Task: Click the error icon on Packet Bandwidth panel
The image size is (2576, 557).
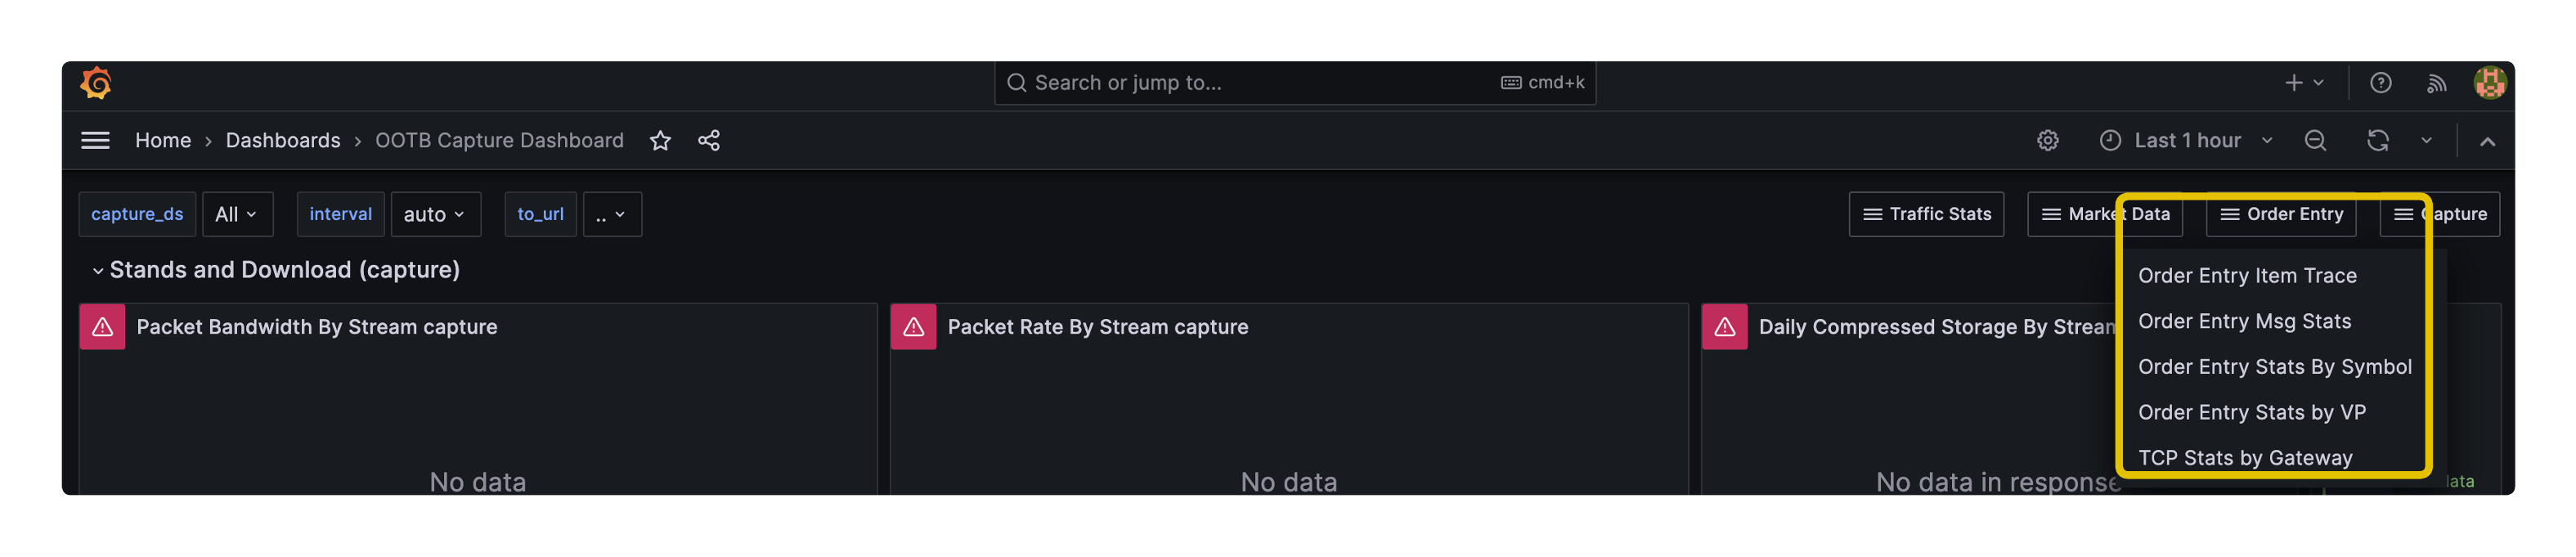Action: 101,326
